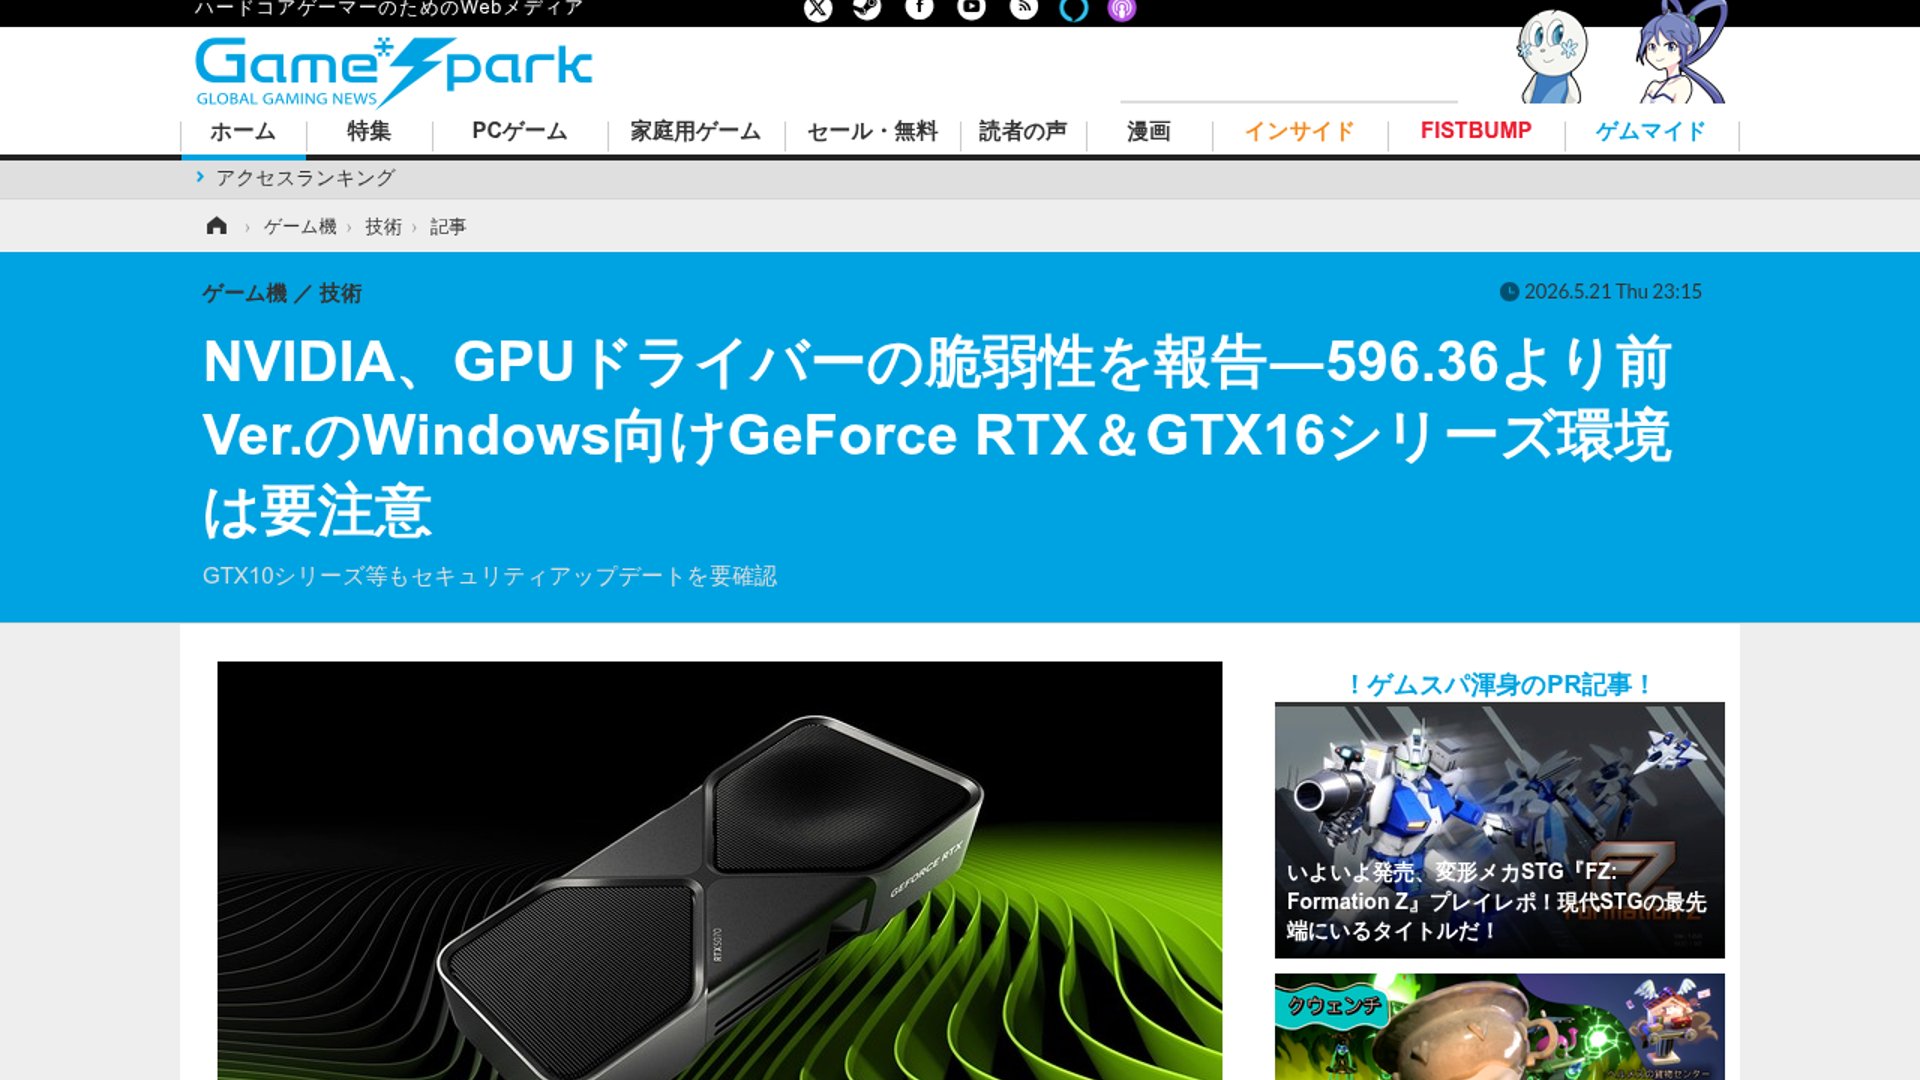Open the 技術 category in the article header
The image size is (1920, 1080).
(340, 293)
